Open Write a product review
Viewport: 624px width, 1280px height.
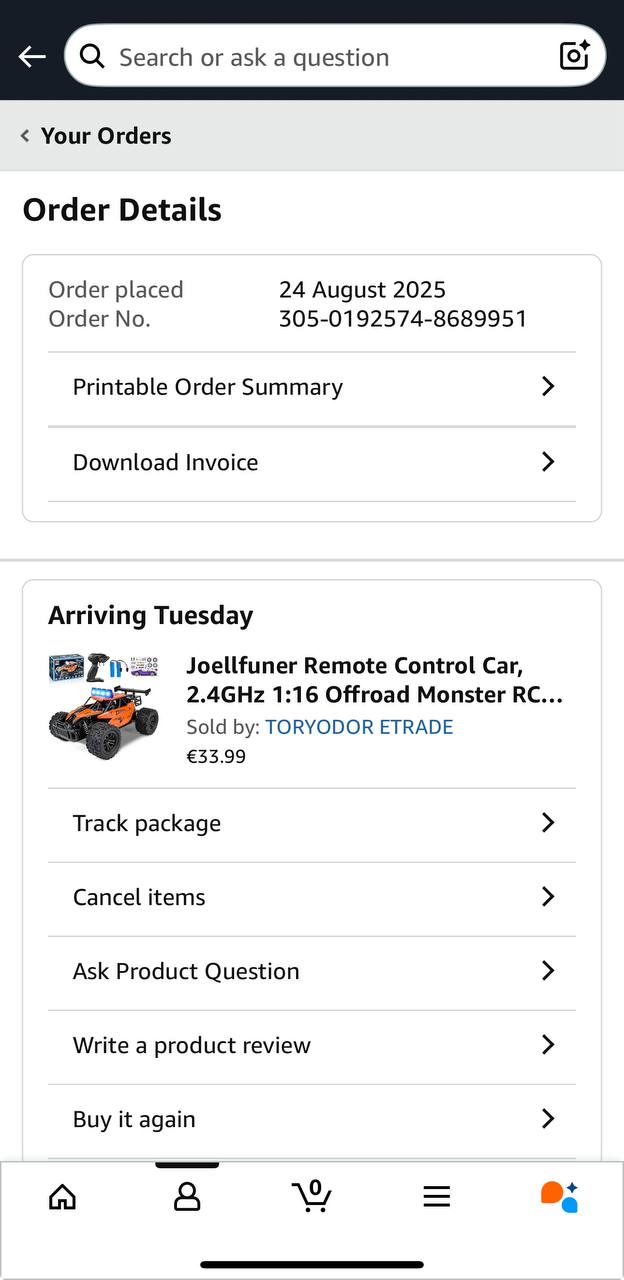[192, 1045]
